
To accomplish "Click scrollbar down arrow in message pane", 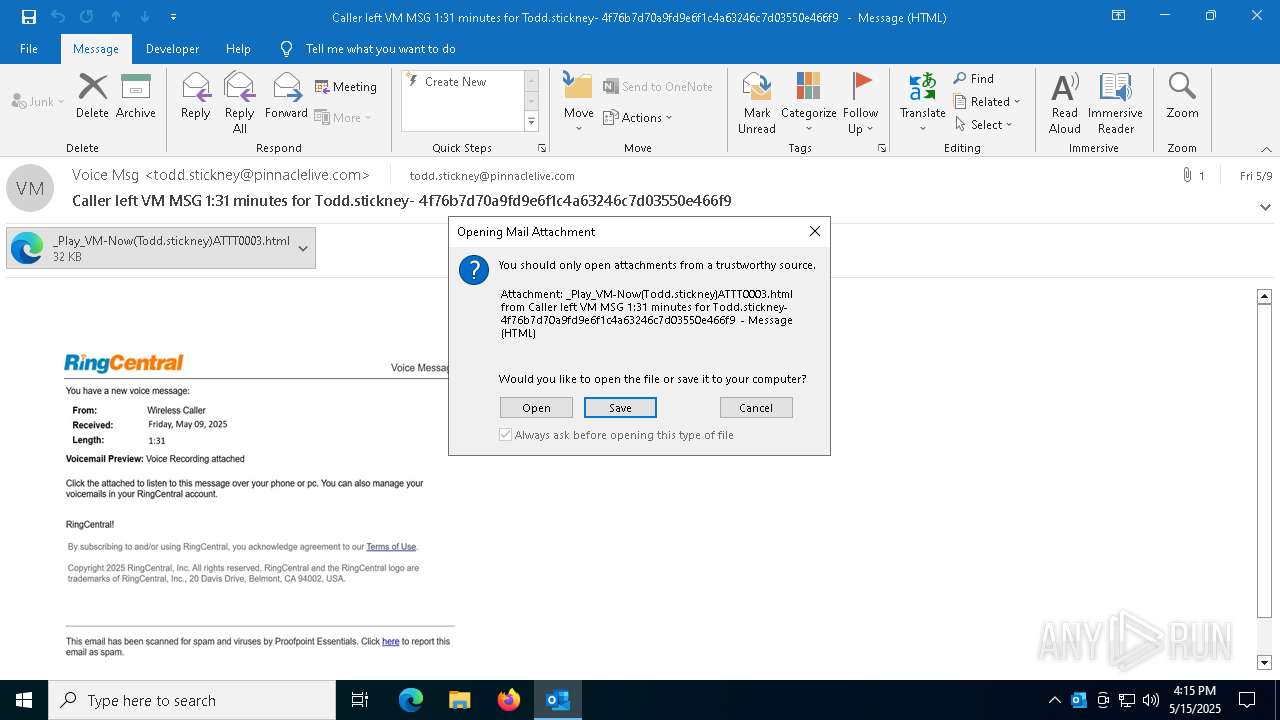I will (x=1264, y=662).
